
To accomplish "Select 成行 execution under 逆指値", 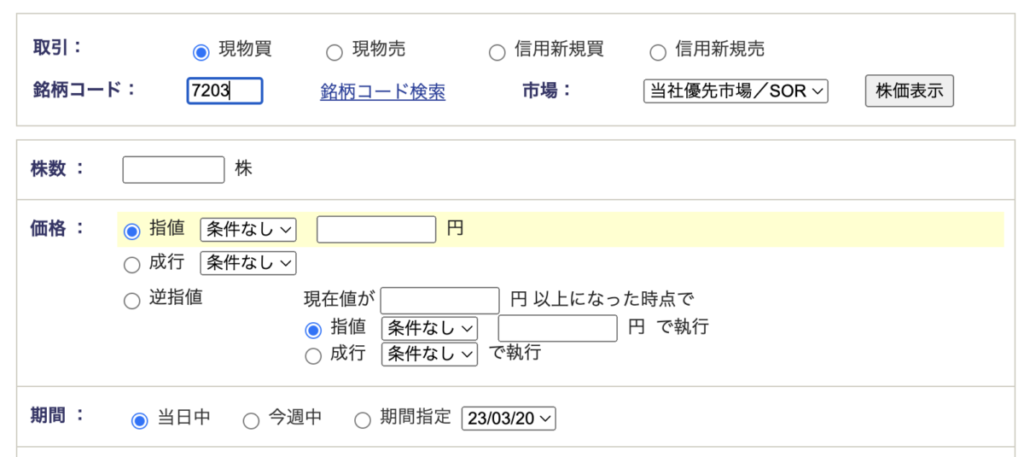I will [x=313, y=356].
